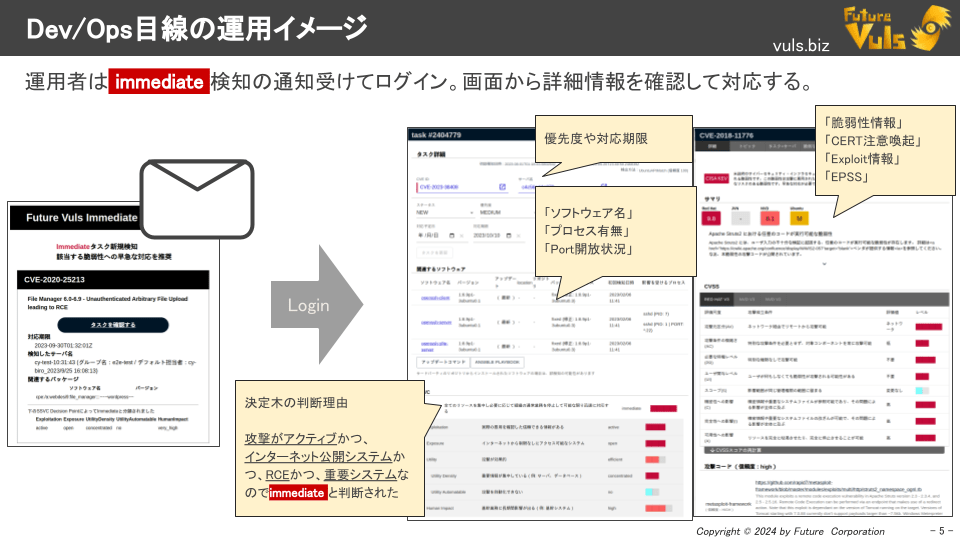Click the アップデートコマンド button
The image size is (960, 540).
click(x=441, y=361)
